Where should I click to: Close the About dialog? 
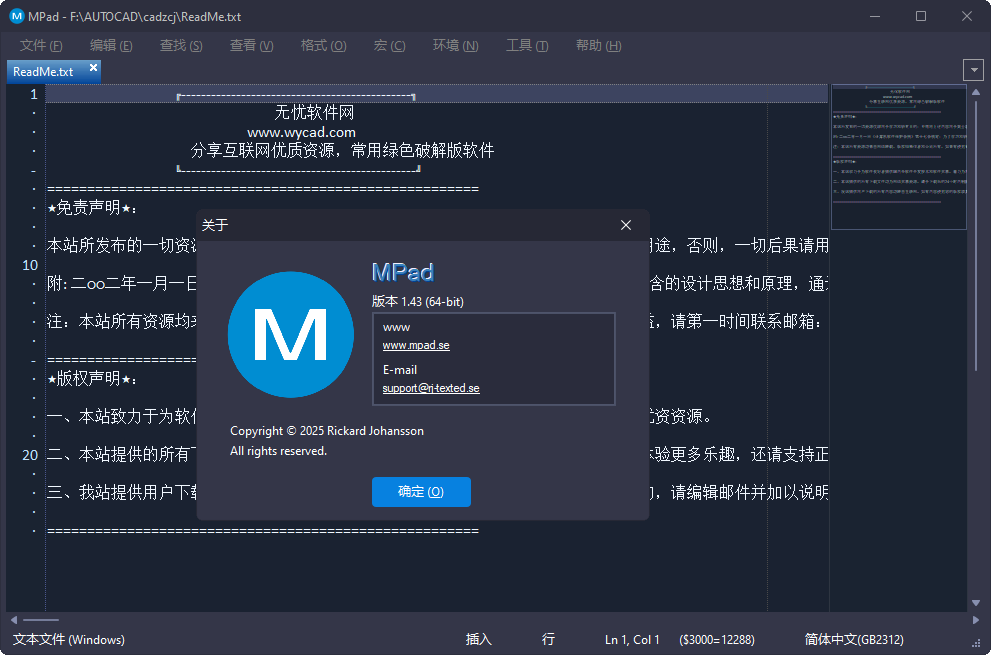click(625, 225)
